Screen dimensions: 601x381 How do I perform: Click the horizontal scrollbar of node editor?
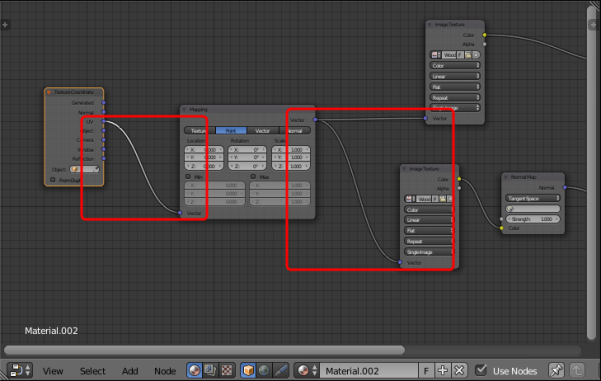(204, 350)
